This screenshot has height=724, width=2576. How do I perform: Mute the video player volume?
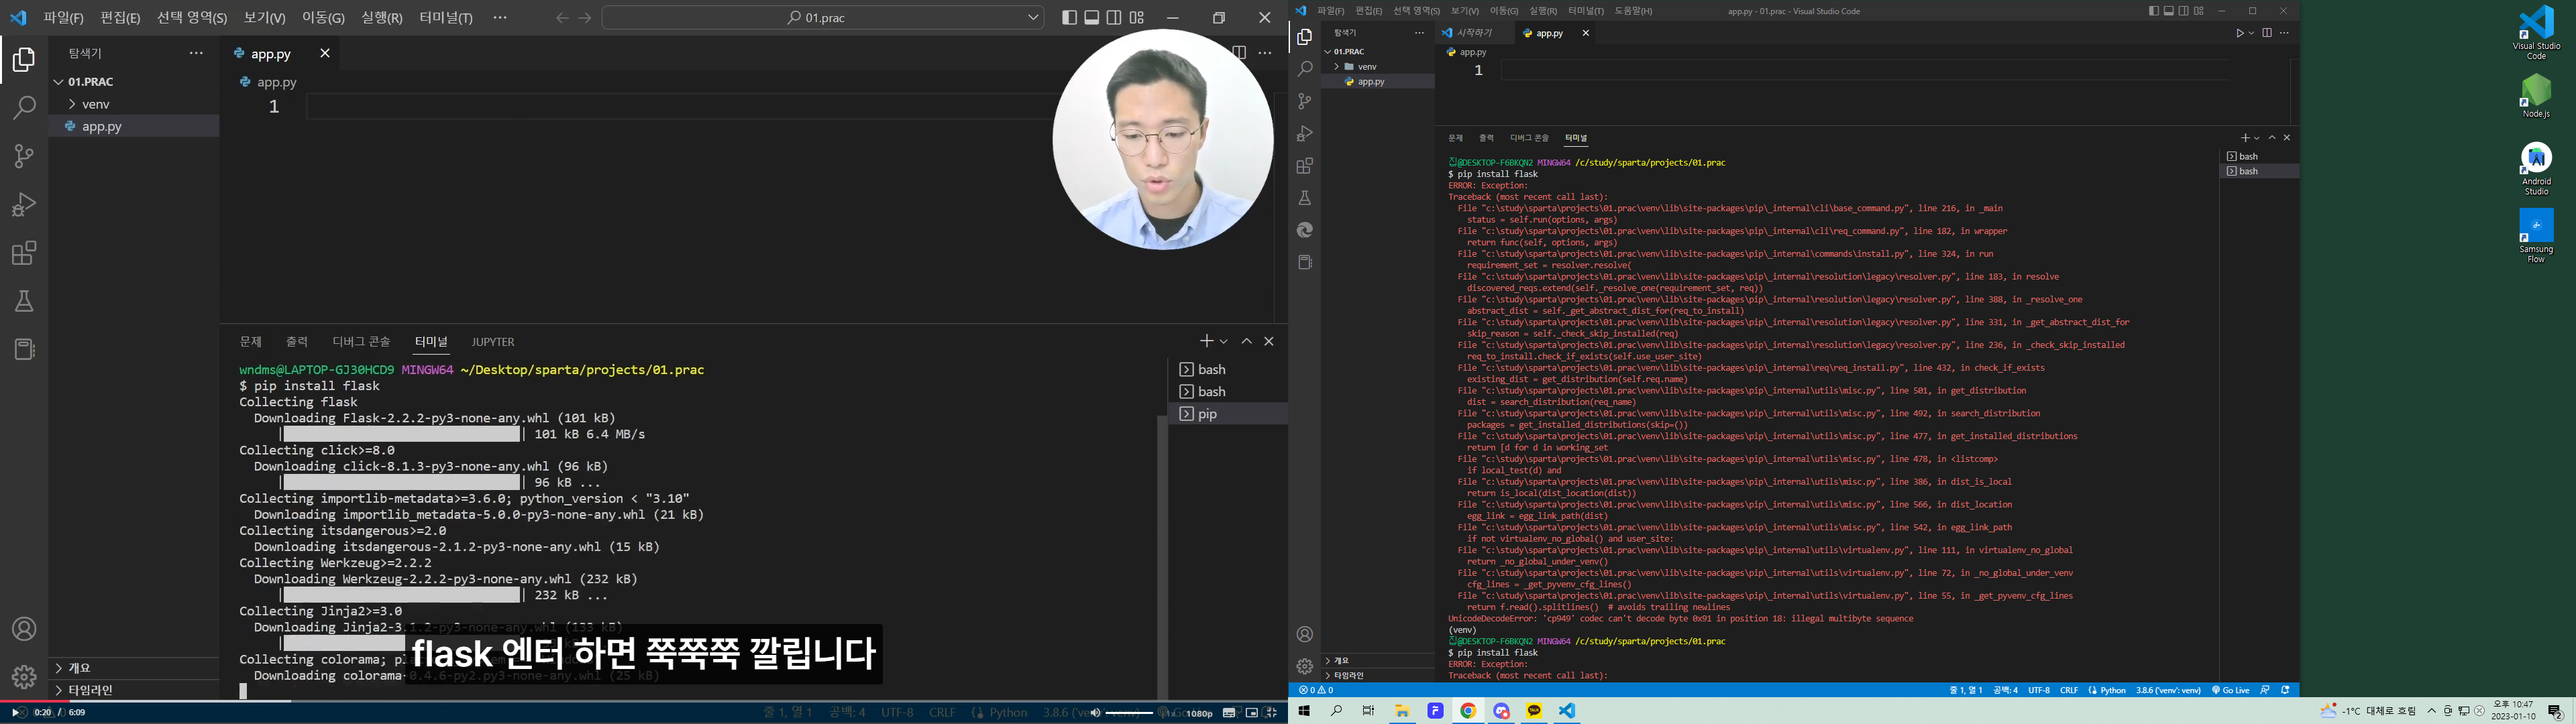(1095, 713)
